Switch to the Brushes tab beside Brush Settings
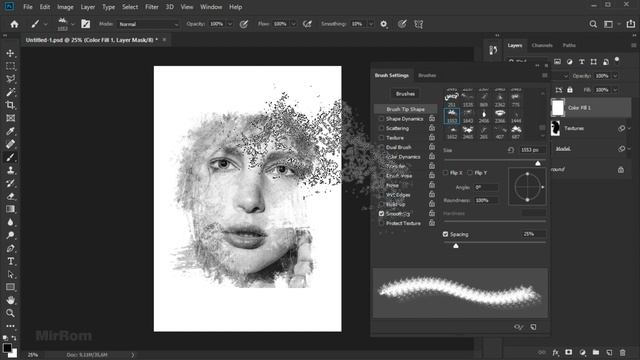This screenshot has width=640, height=360. 427,76
